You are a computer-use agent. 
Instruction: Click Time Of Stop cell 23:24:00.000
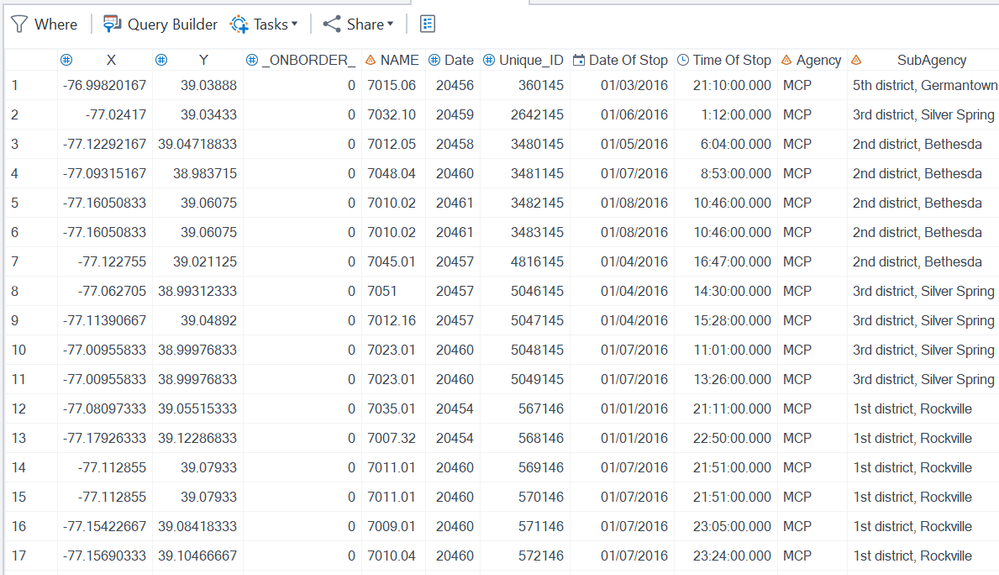[732, 556]
